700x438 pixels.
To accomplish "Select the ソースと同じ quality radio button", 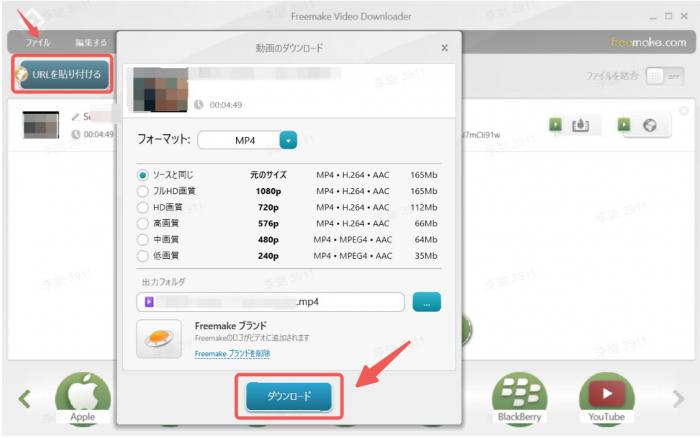I will pyautogui.click(x=142, y=175).
